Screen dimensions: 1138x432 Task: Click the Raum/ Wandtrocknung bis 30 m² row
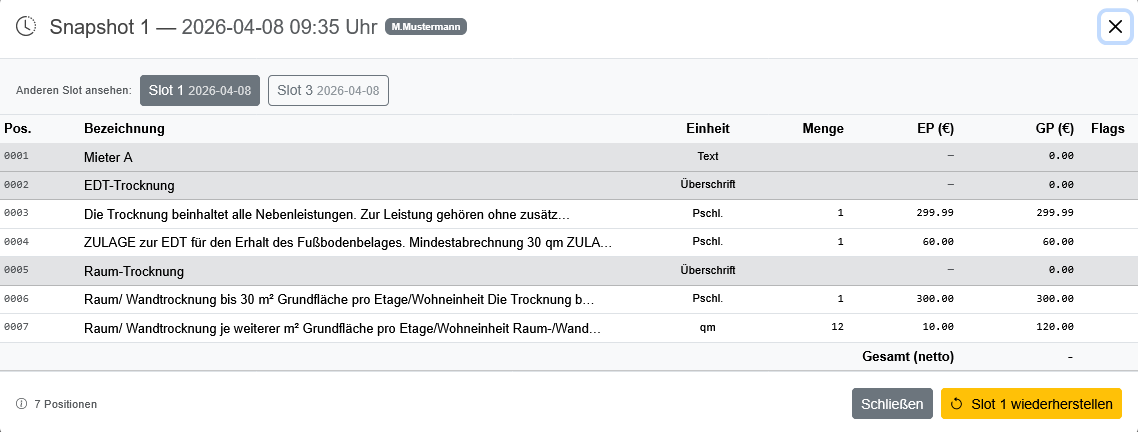pos(569,299)
